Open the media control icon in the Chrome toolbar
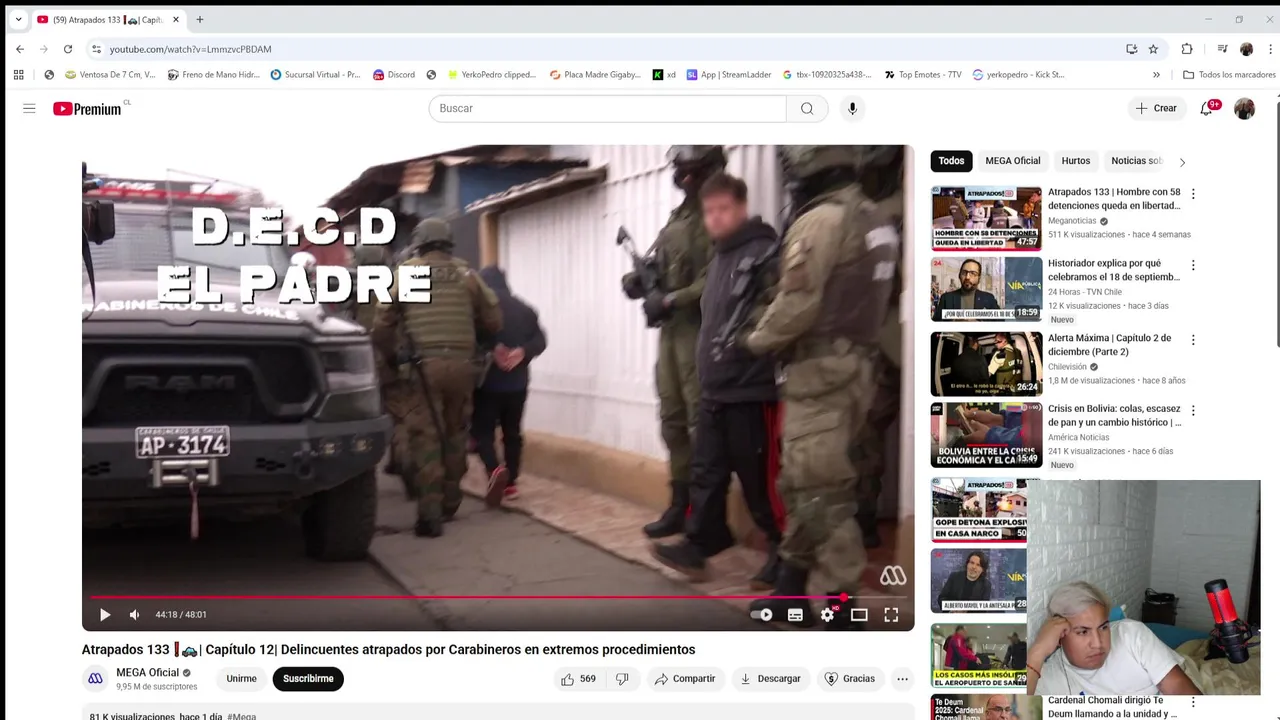This screenshot has width=1280, height=720. [1222, 49]
